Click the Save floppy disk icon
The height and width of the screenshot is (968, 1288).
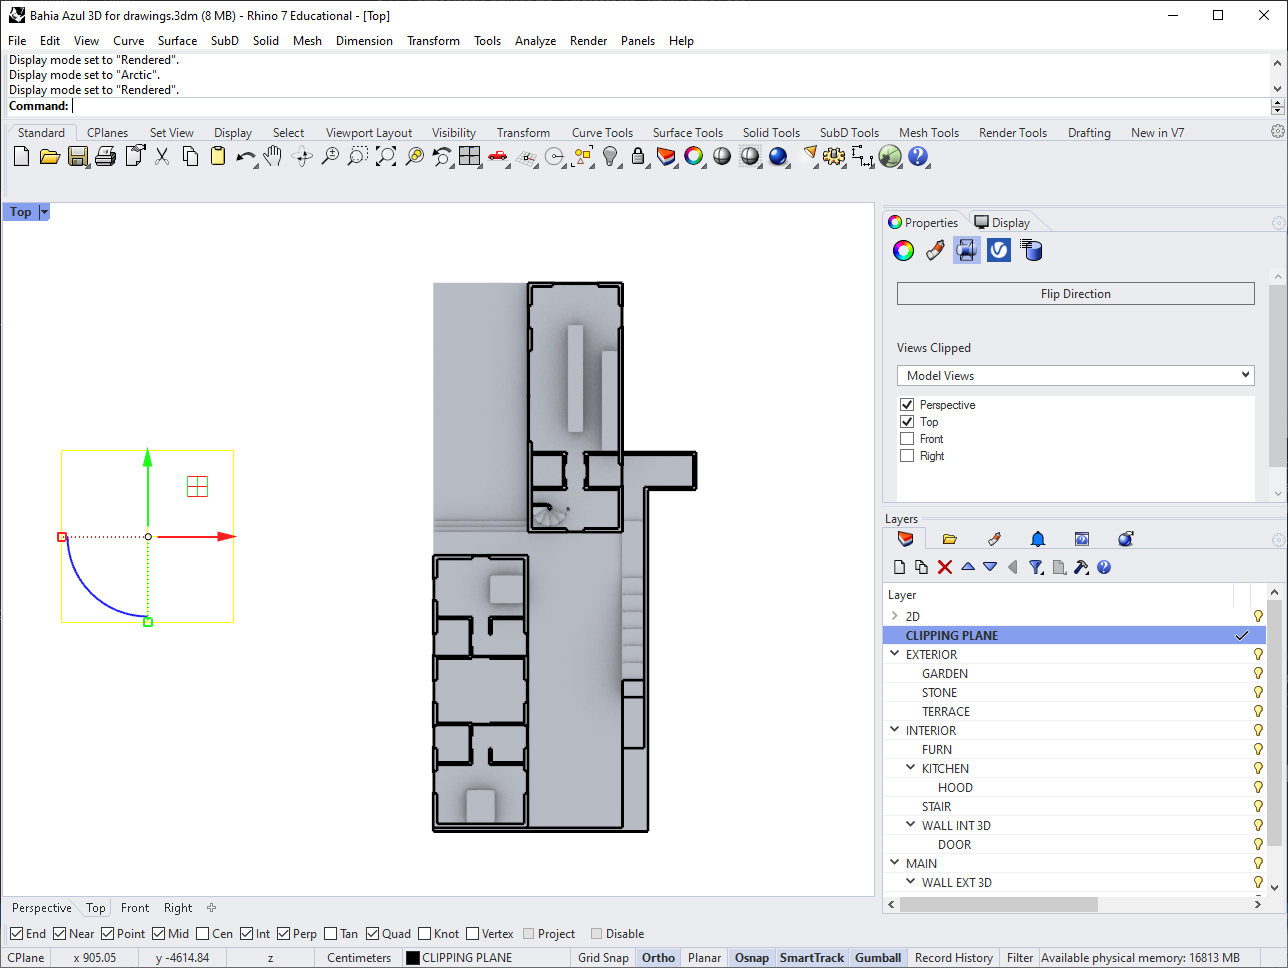(77, 156)
